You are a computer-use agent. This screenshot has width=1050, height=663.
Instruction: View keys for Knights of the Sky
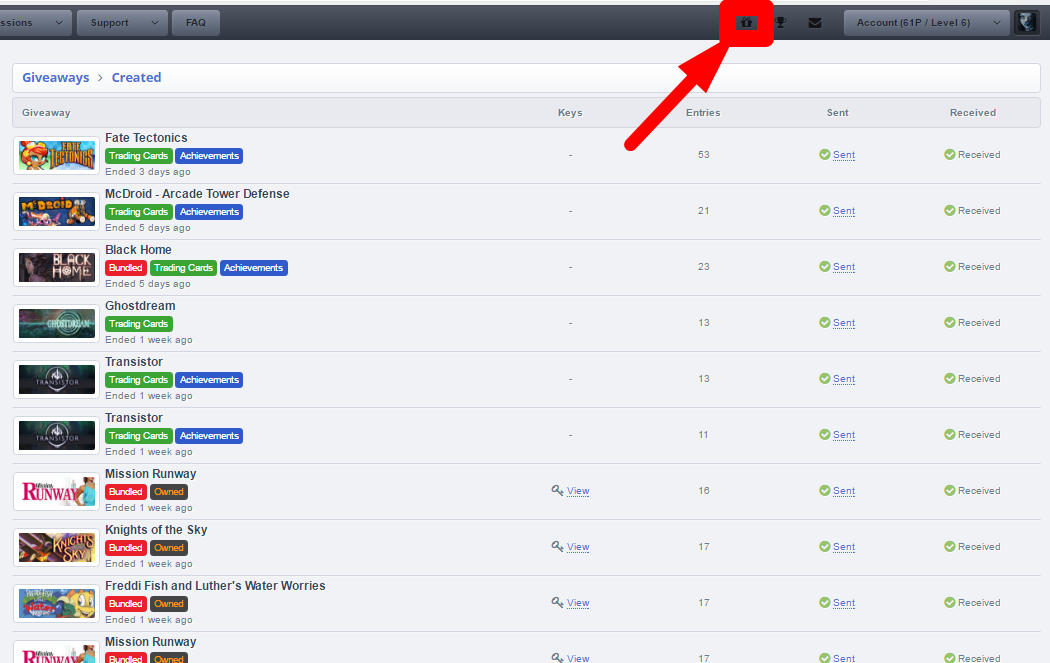(x=578, y=547)
